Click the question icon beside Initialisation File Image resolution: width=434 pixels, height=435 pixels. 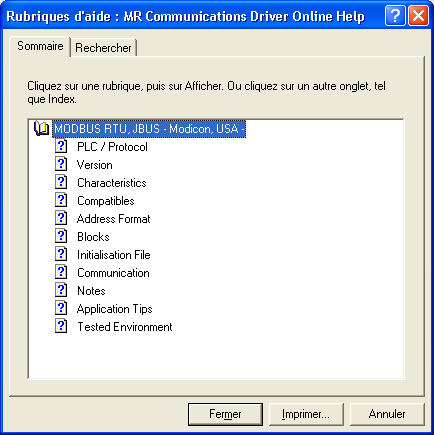(x=61, y=254)
